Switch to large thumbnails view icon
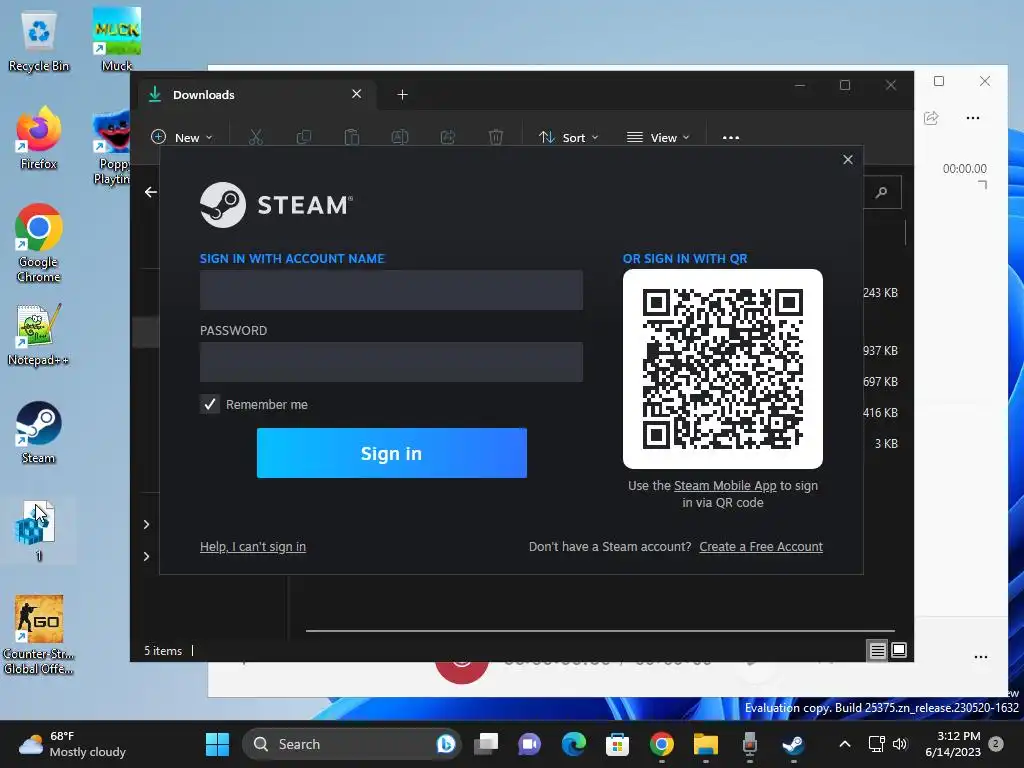 (899, 650)
